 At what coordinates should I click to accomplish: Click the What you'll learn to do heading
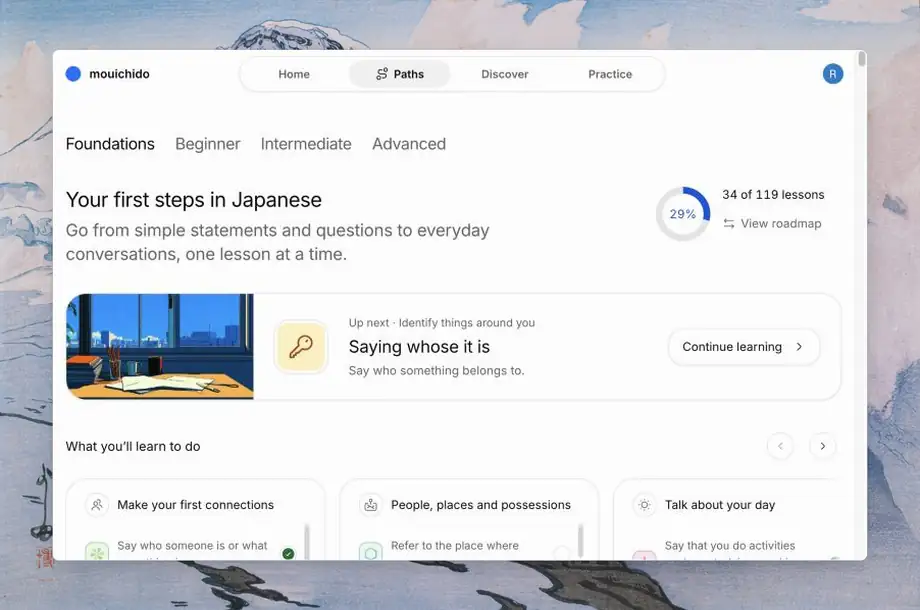(133, 446)
